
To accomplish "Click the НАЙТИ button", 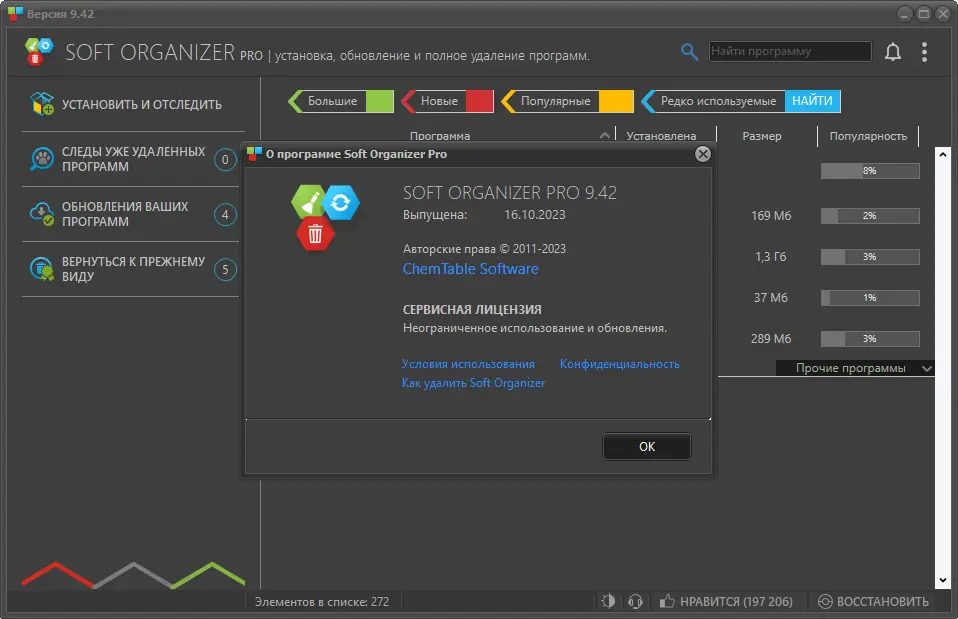I will click(813, 101).
